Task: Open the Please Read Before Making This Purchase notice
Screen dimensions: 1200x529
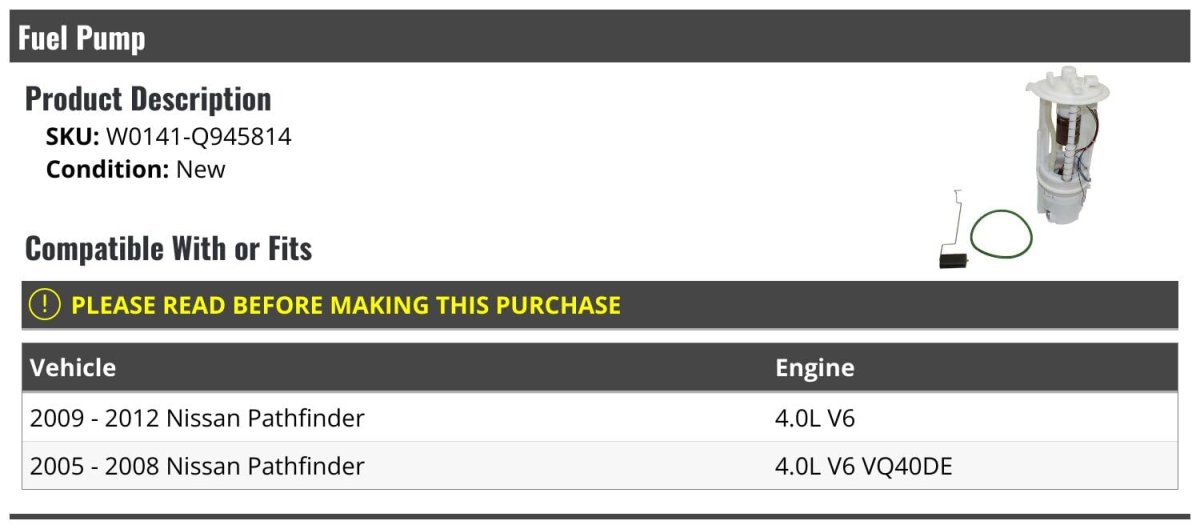Action: coord(346,305)
